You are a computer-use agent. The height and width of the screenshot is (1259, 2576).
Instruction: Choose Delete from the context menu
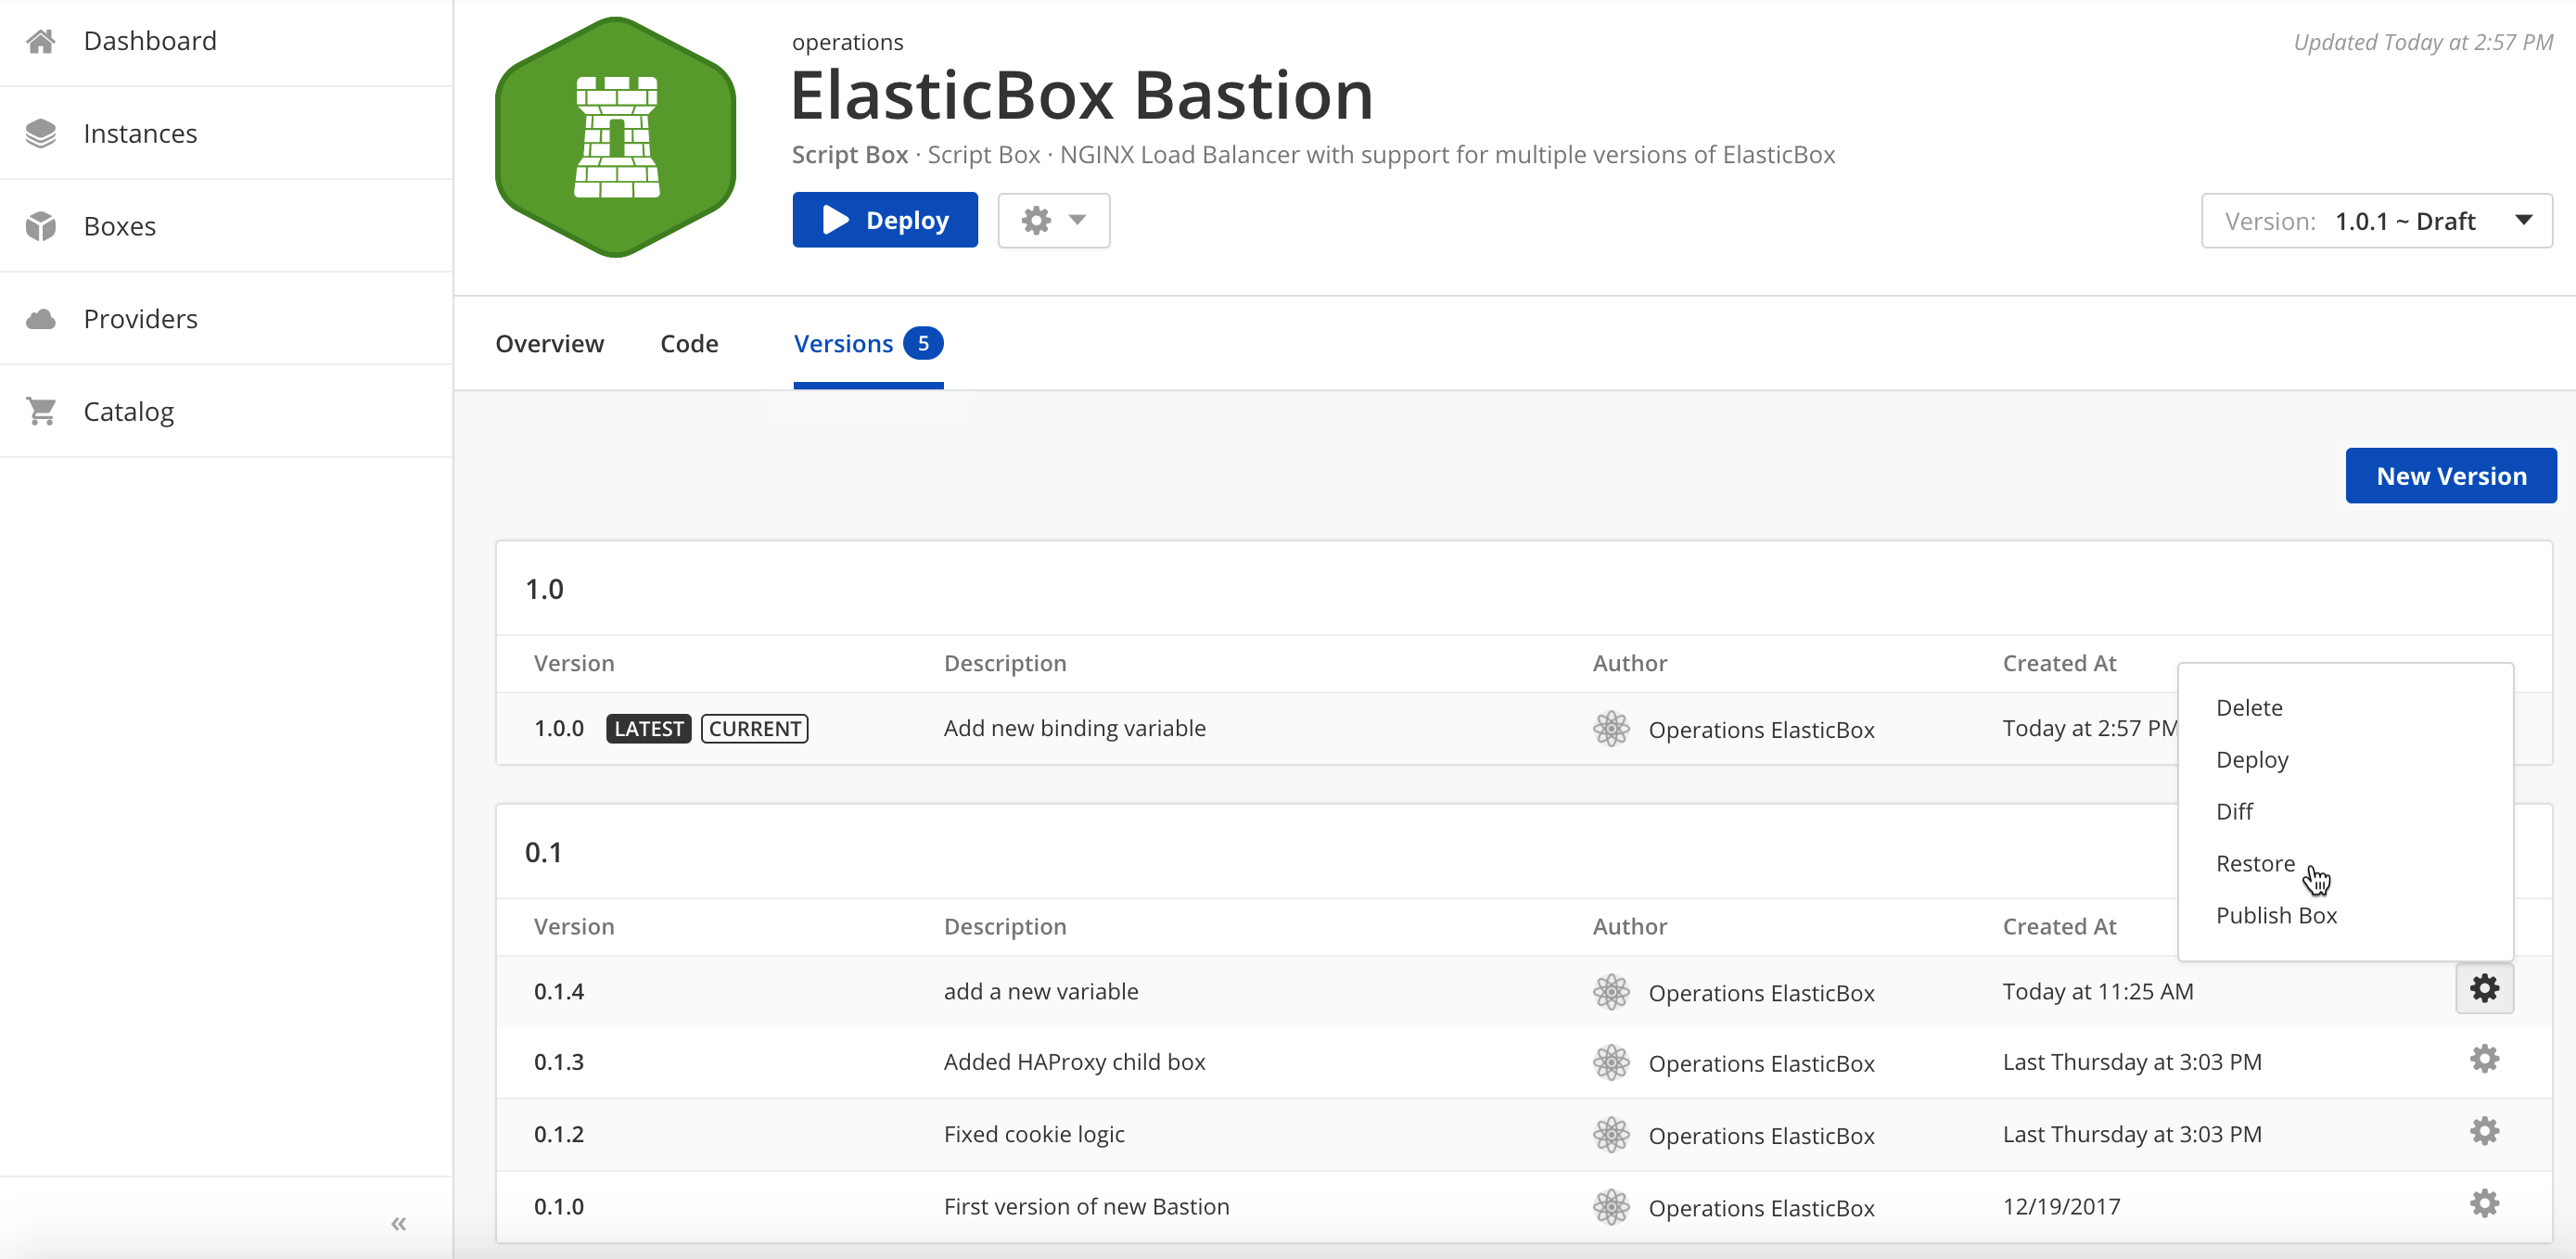(x=2249, y=707)
